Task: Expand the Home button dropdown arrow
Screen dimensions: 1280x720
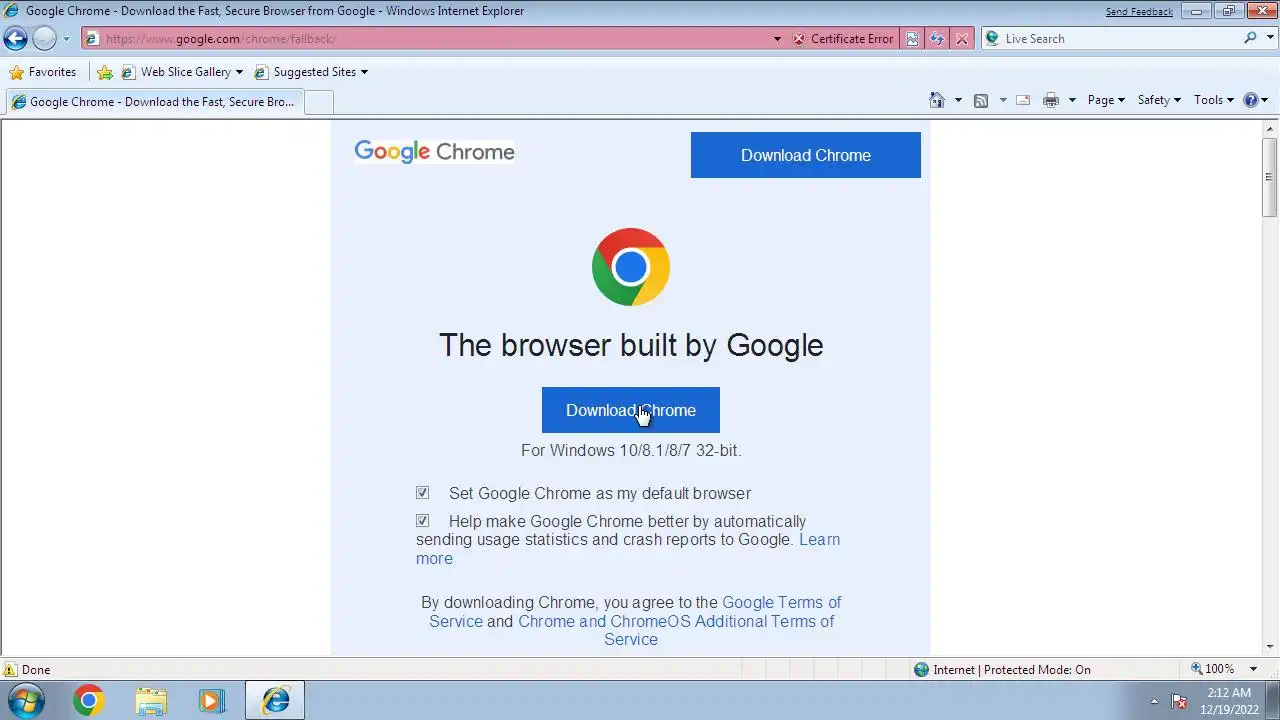Action: 958,100
